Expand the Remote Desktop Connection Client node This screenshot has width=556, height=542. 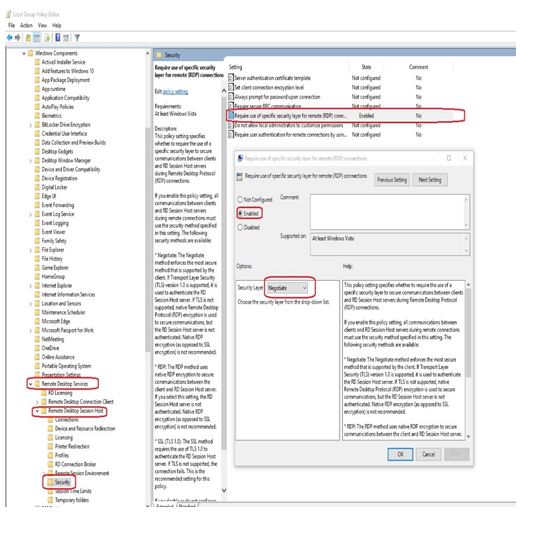click(x=37, y=402)
